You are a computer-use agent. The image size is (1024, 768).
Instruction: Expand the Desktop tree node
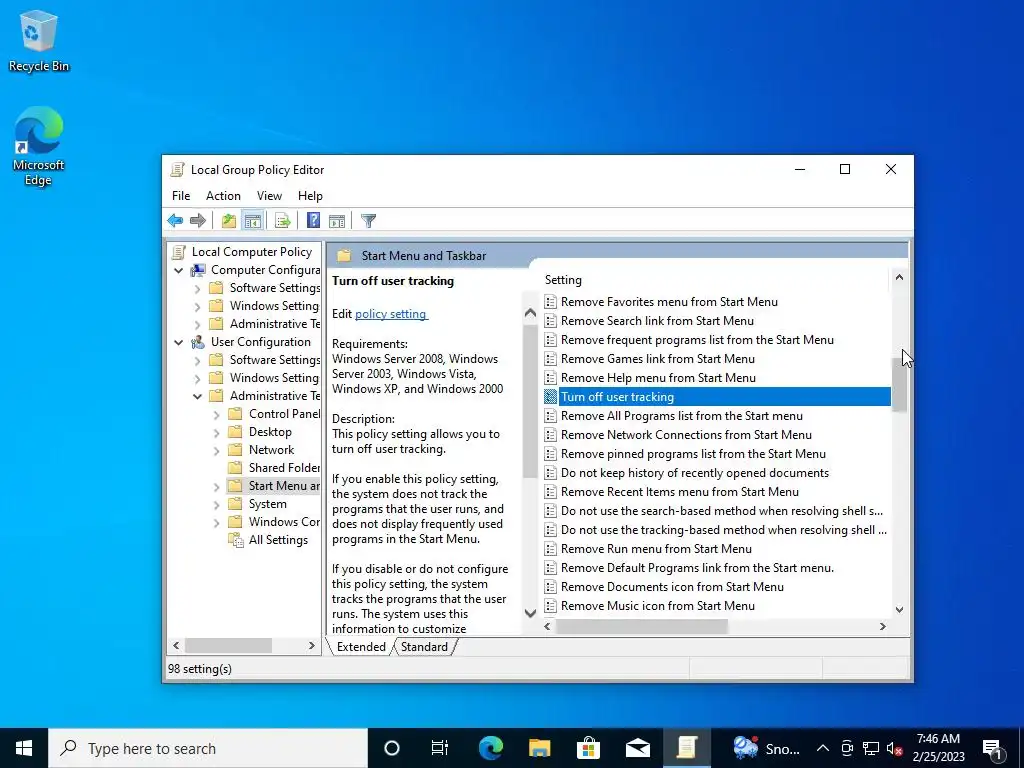216,432
